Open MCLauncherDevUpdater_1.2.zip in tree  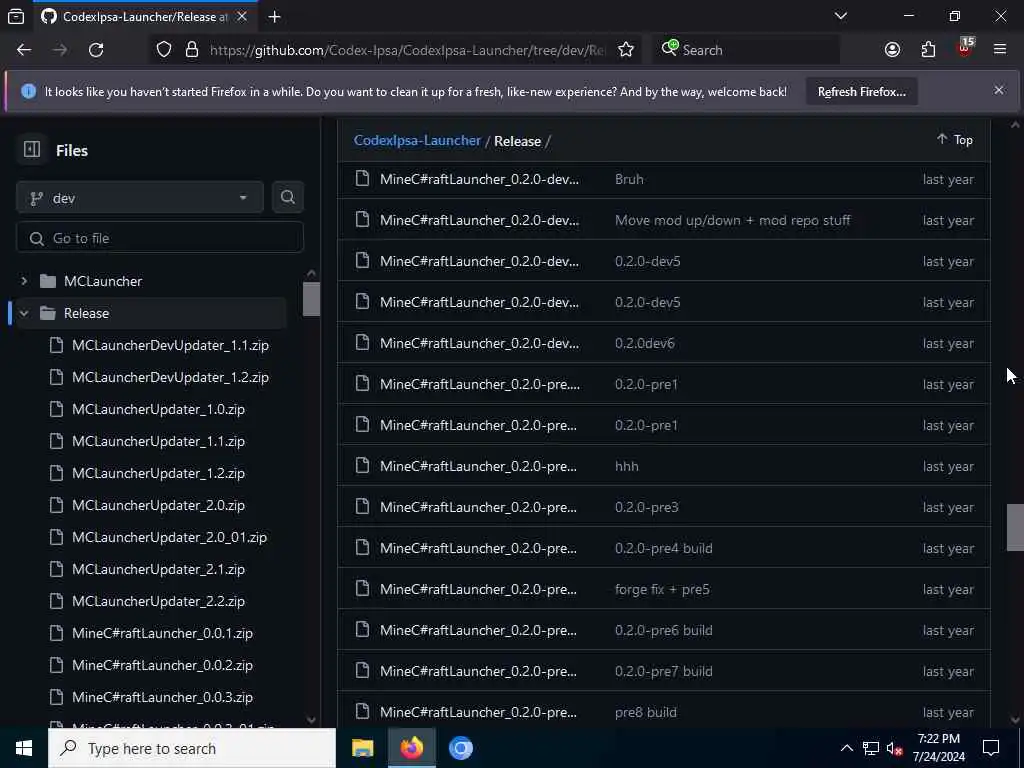(x=170, y=377)
